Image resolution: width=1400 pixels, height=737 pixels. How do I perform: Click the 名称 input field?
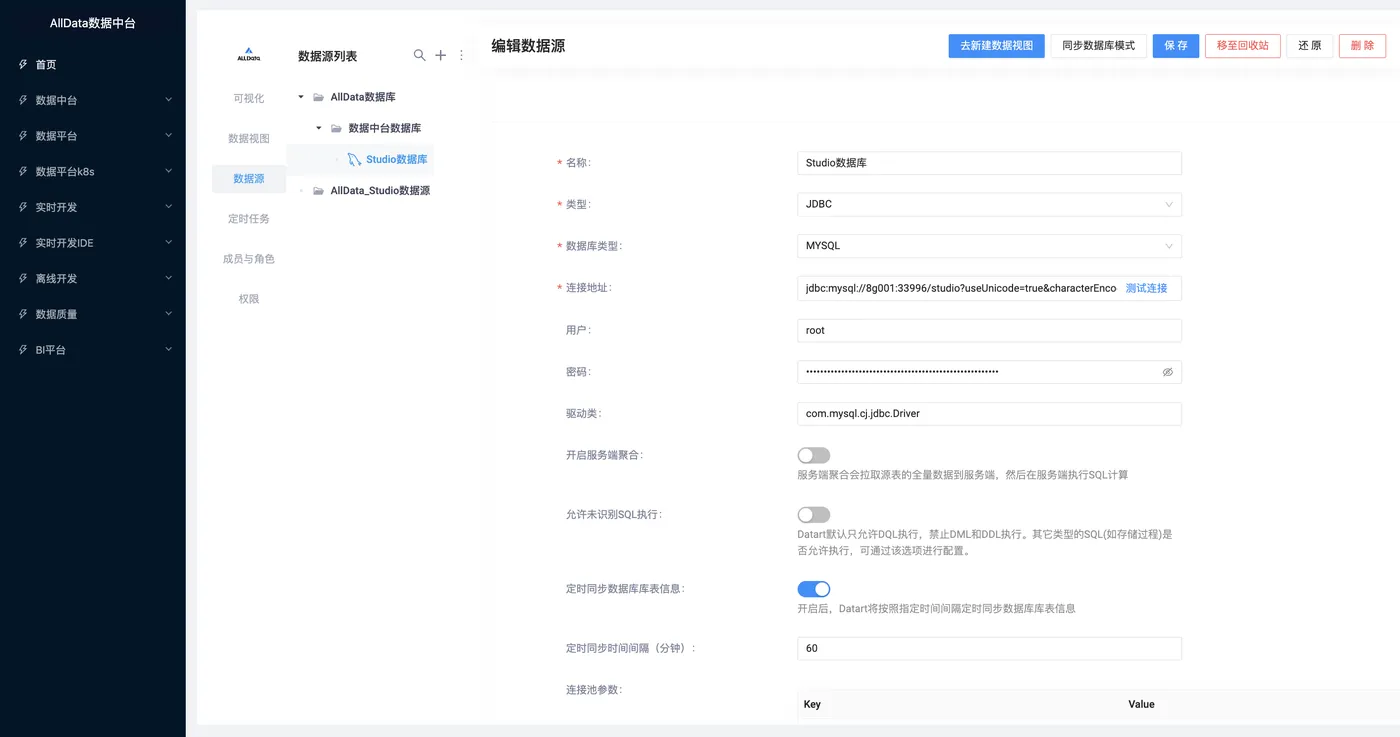coord(989,163)
